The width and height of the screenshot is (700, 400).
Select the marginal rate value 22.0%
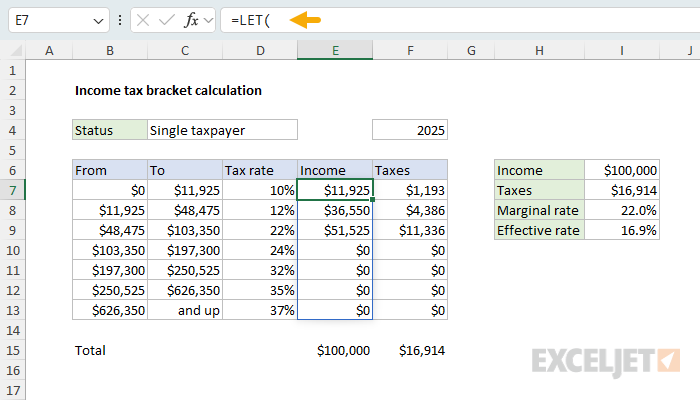point(622,210)
